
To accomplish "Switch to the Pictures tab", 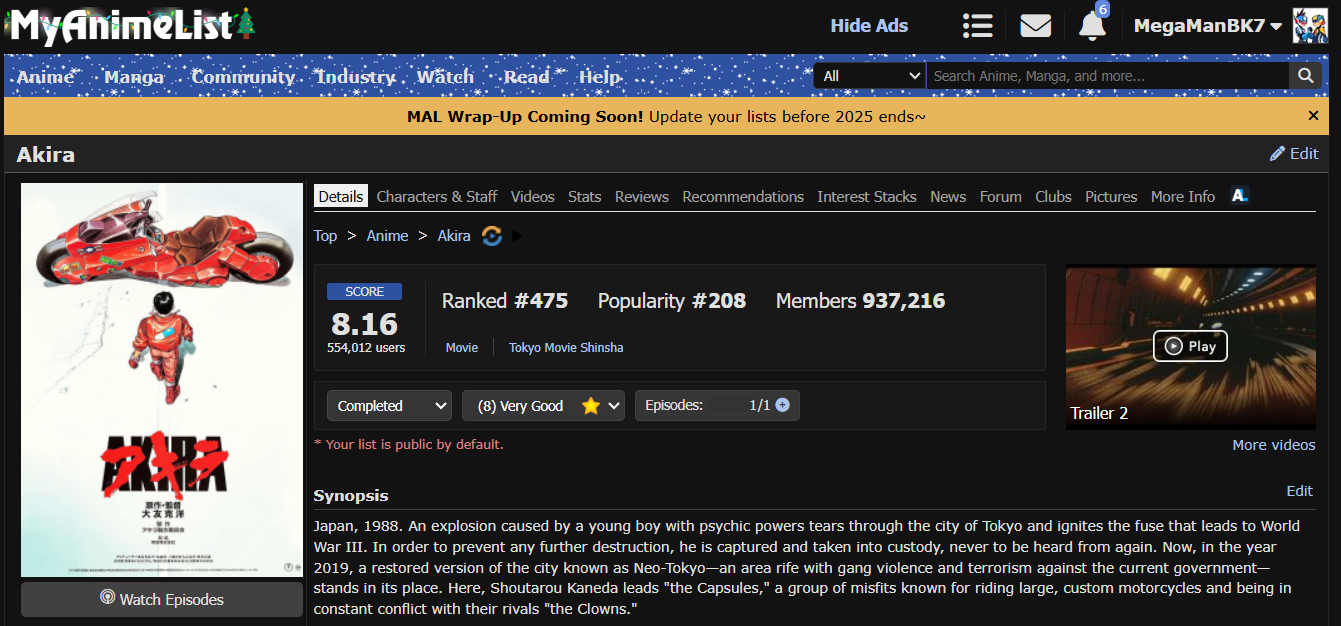I will (x=1111, y=197).
